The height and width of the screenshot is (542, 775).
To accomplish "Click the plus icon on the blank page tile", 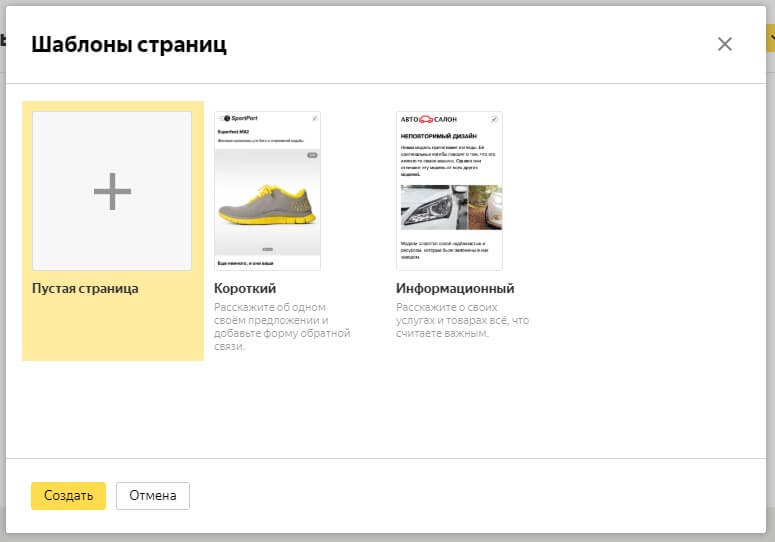I will pyautogui.click(x=112, y=191).
